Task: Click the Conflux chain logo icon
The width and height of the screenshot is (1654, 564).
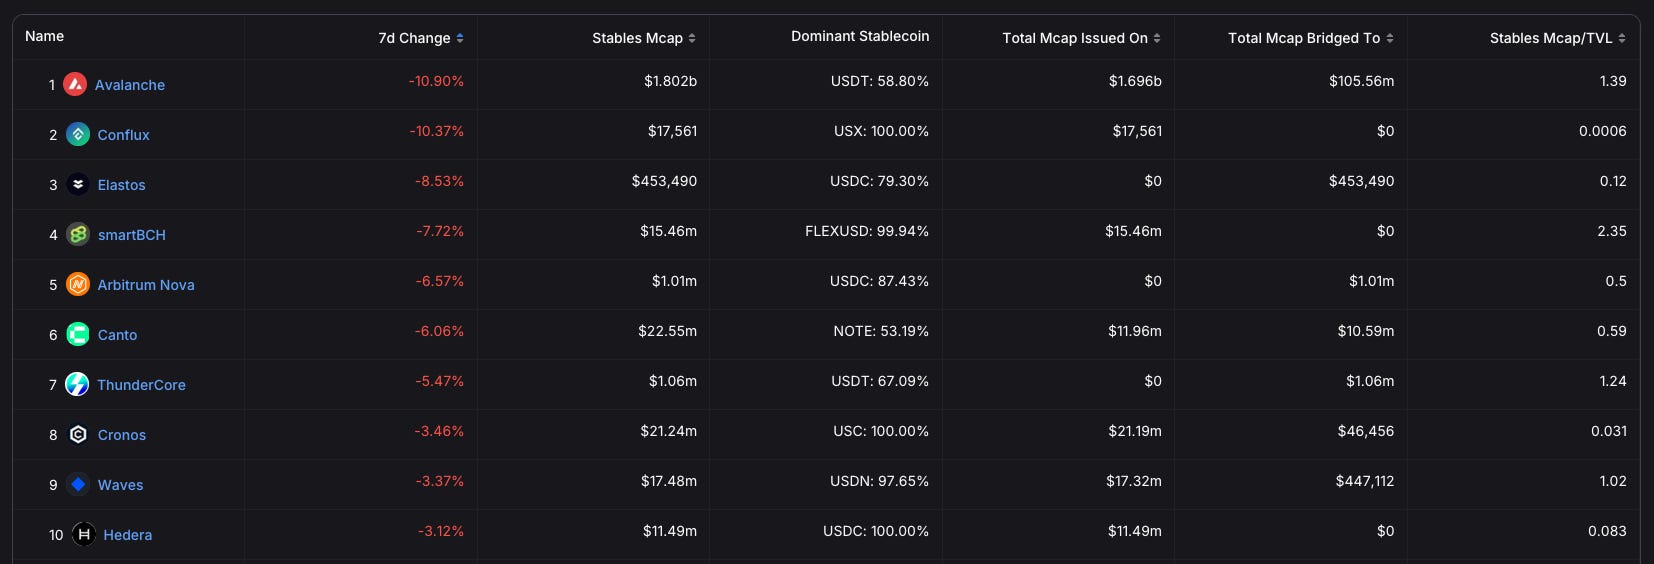Action: [78, 134]
